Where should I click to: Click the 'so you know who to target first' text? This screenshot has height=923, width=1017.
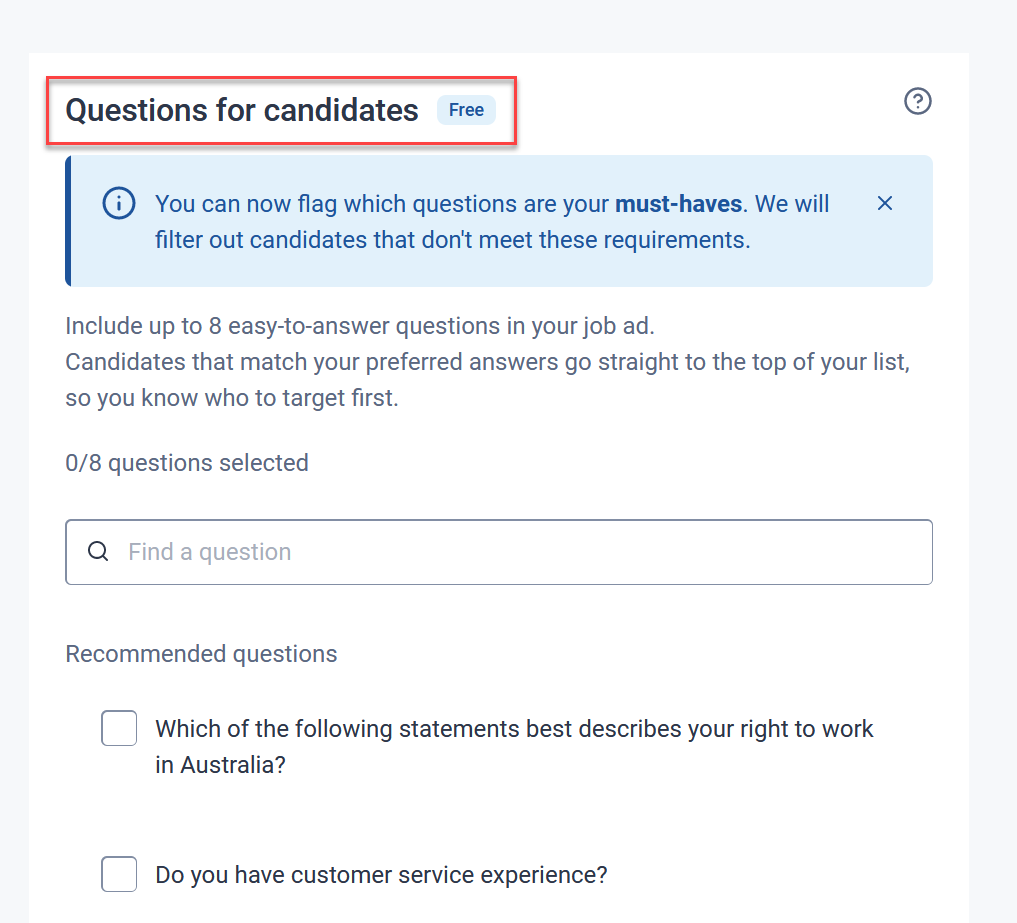pyautogui.click(x=231, y=398)
